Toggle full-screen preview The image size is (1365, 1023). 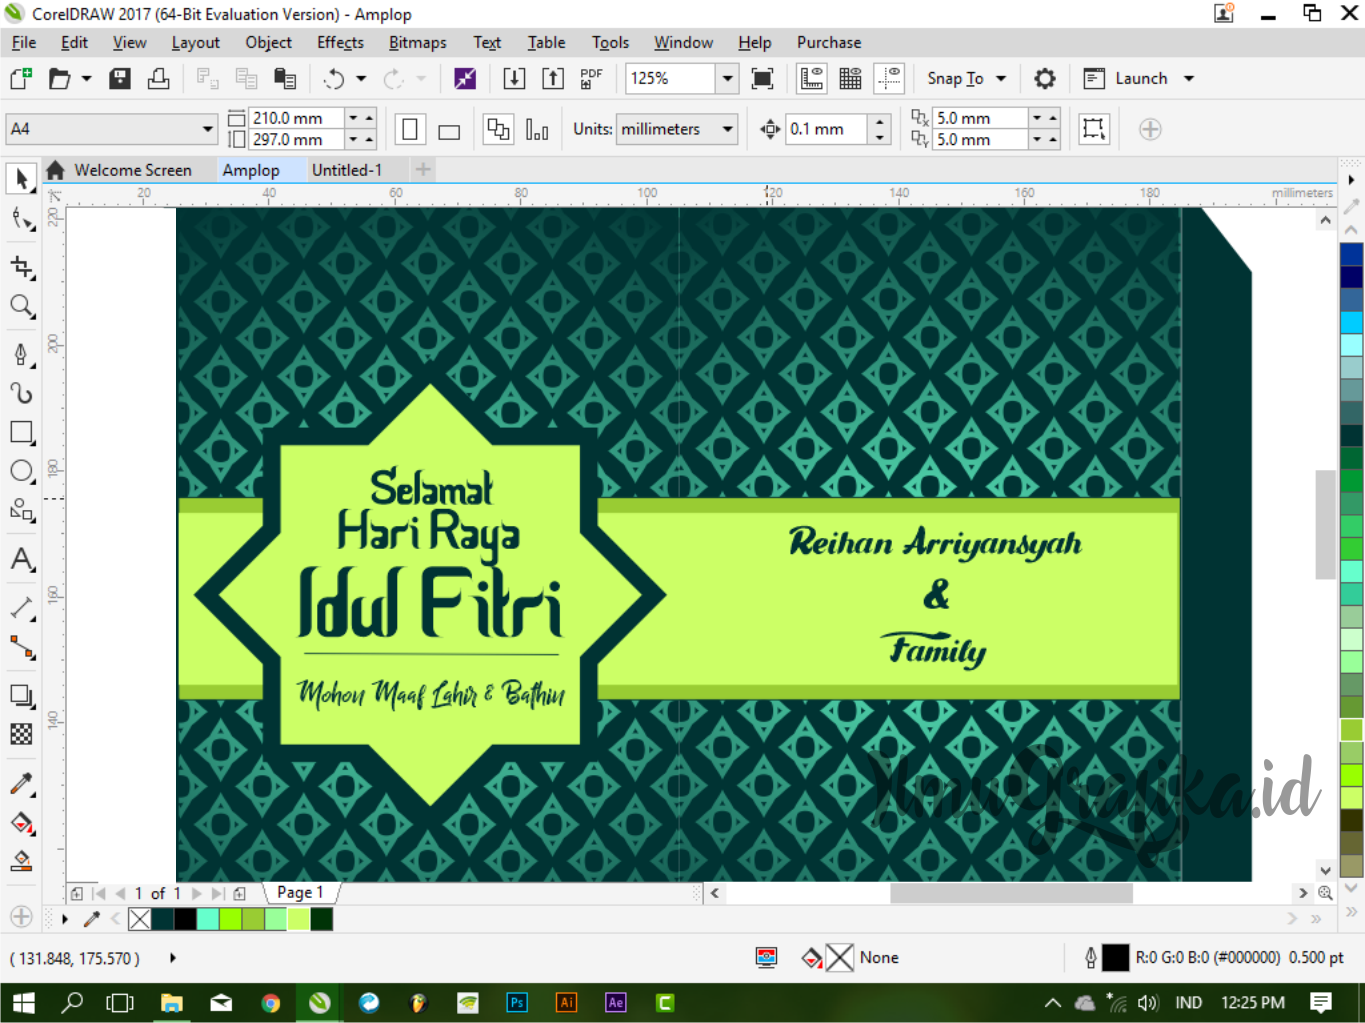pyautogui.click(x=762, y=78)
